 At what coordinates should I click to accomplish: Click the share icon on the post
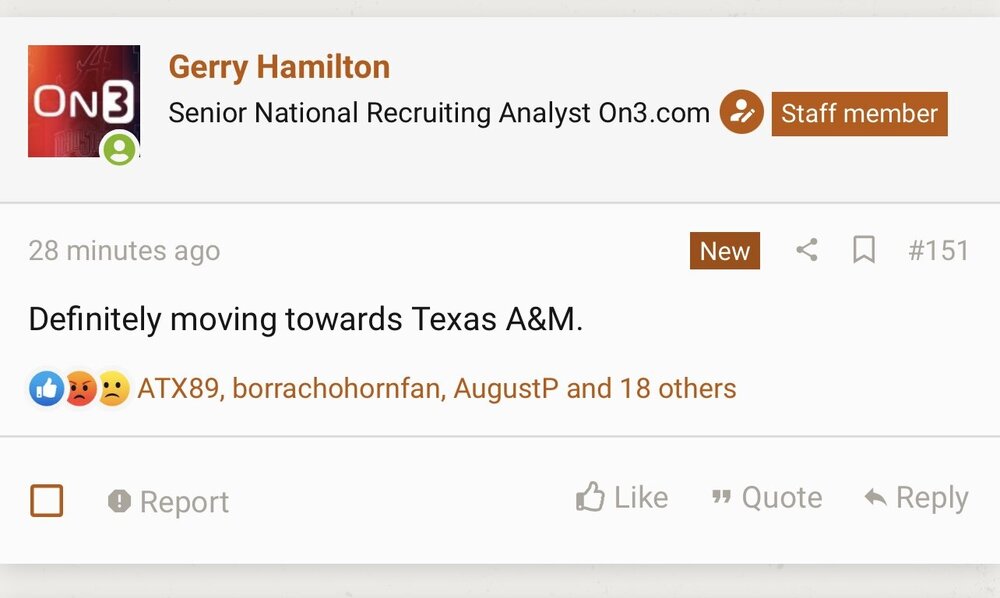(806, 251)
